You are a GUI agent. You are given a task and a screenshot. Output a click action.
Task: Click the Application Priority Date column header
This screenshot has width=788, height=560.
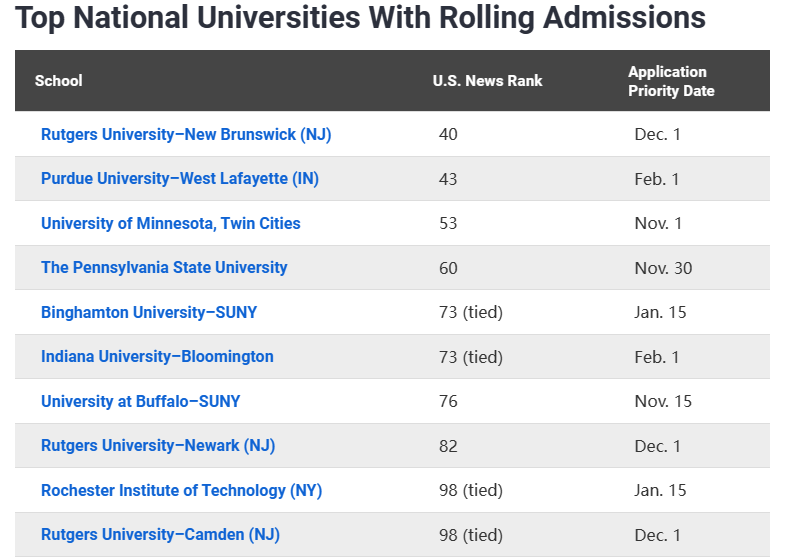click(671, 81)
